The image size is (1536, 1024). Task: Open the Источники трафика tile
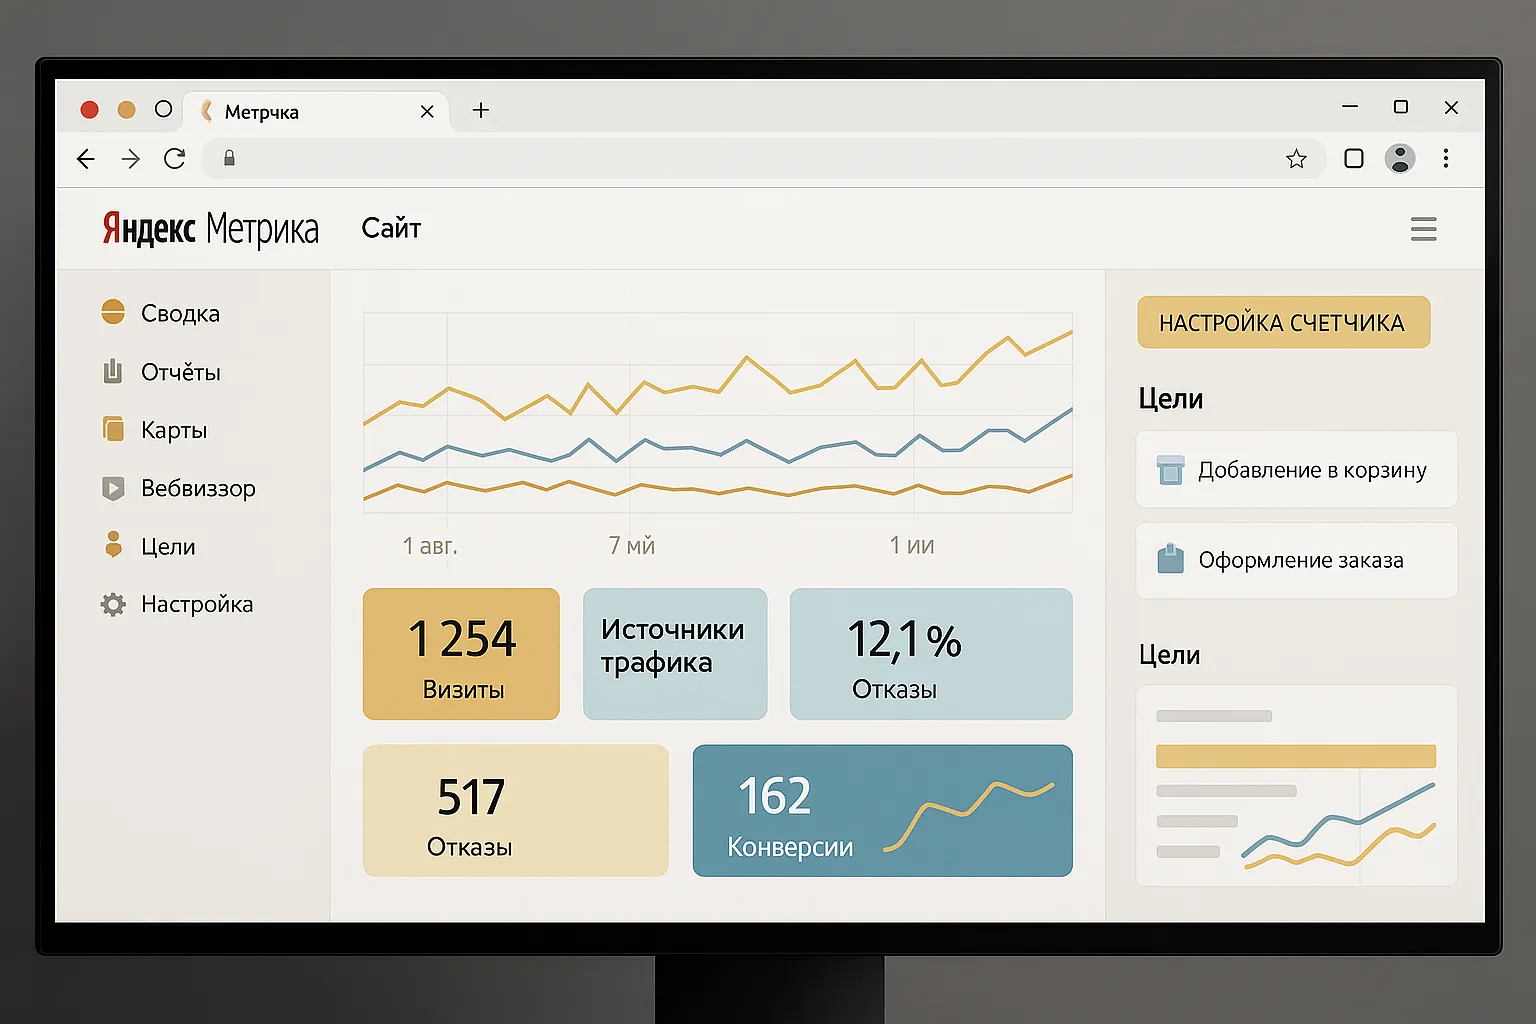(675, 654)
